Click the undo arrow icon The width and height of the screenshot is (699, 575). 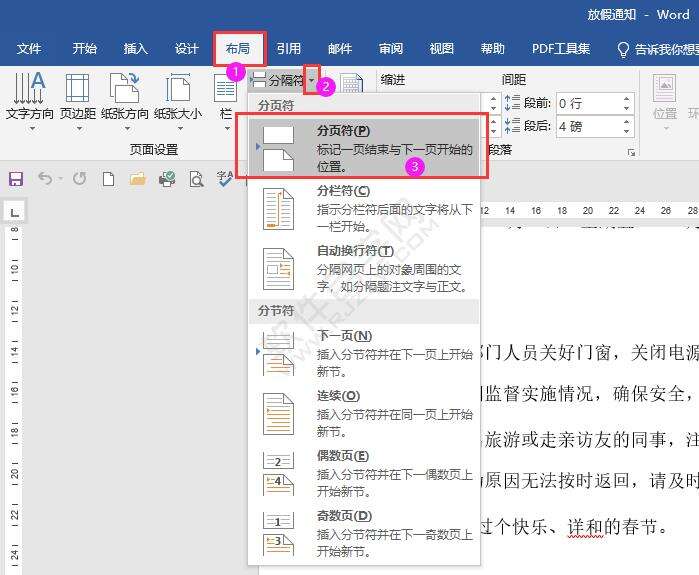coord(45,179)
